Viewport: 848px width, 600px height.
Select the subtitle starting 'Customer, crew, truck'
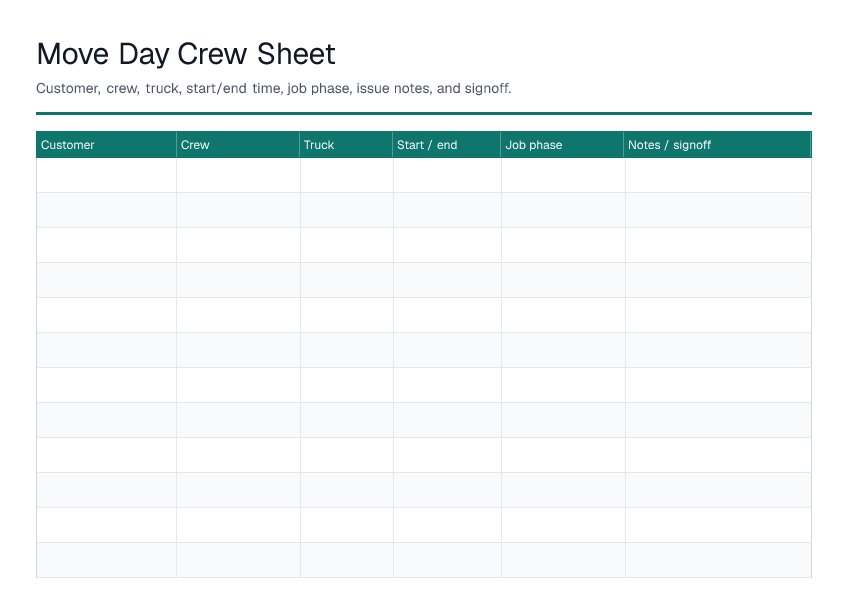point(274,88)
